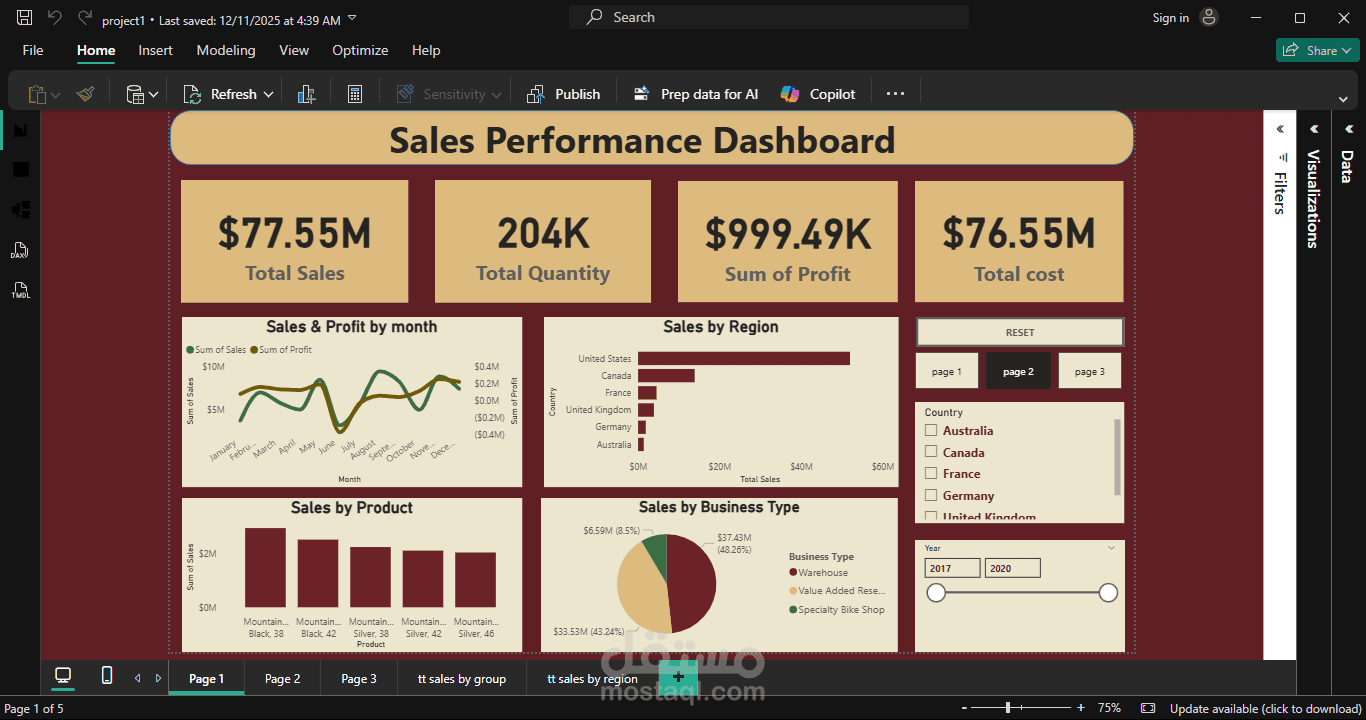Enable the Canada filter checkbox
Viewport: 1366px width, 720px height.
(x=932, y=452)
